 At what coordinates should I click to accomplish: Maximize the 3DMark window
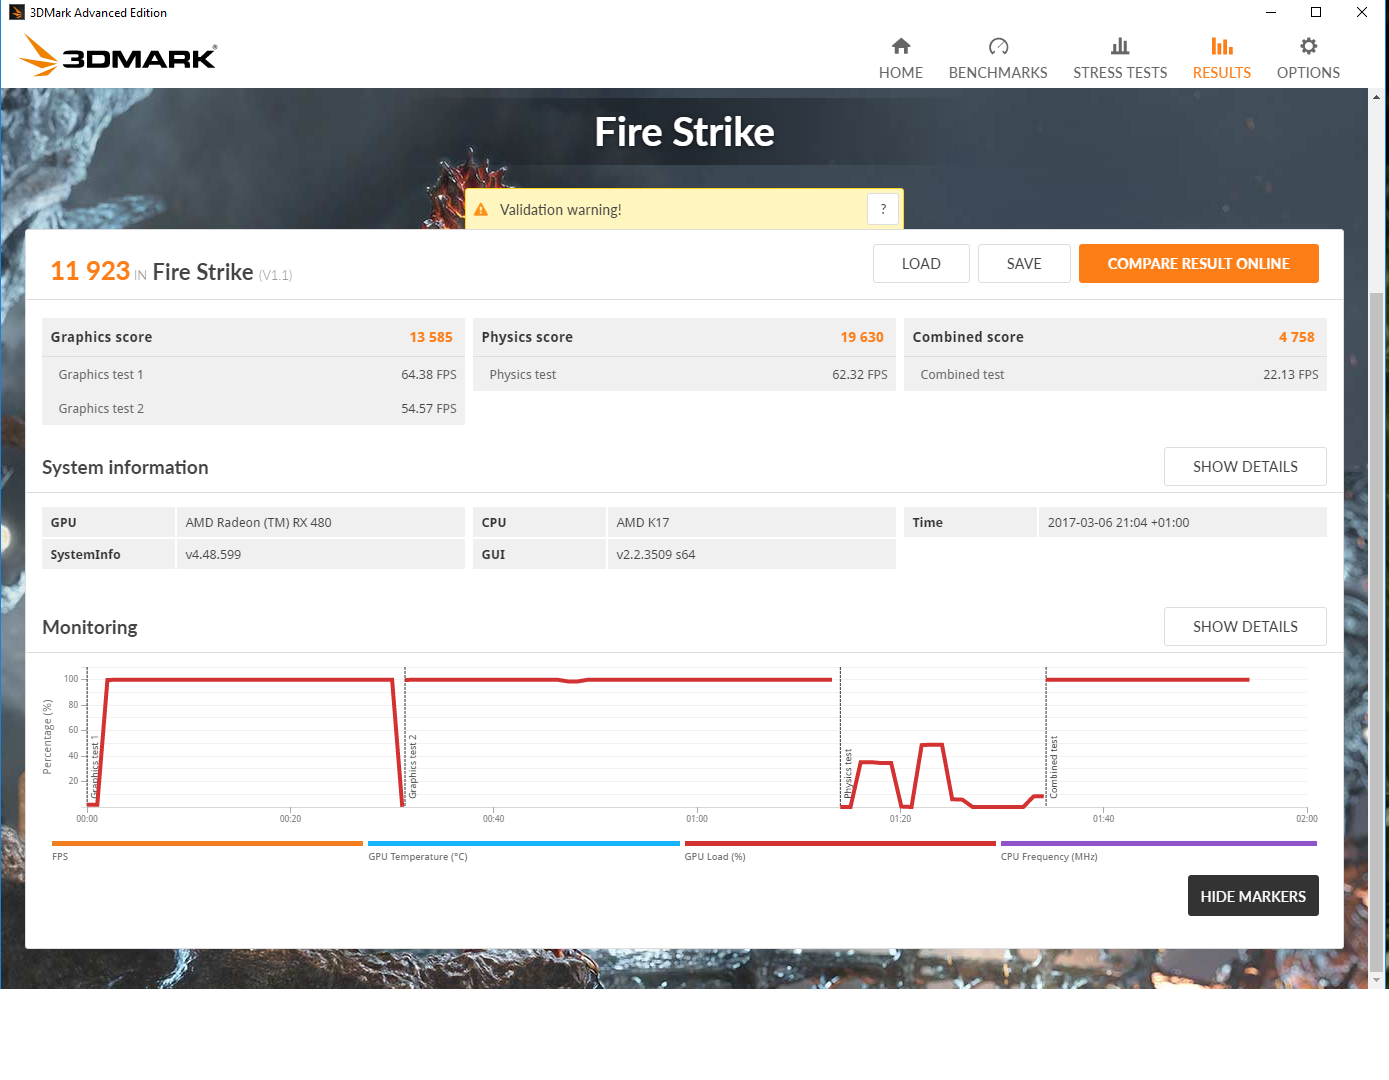(x=1316, y=12)
